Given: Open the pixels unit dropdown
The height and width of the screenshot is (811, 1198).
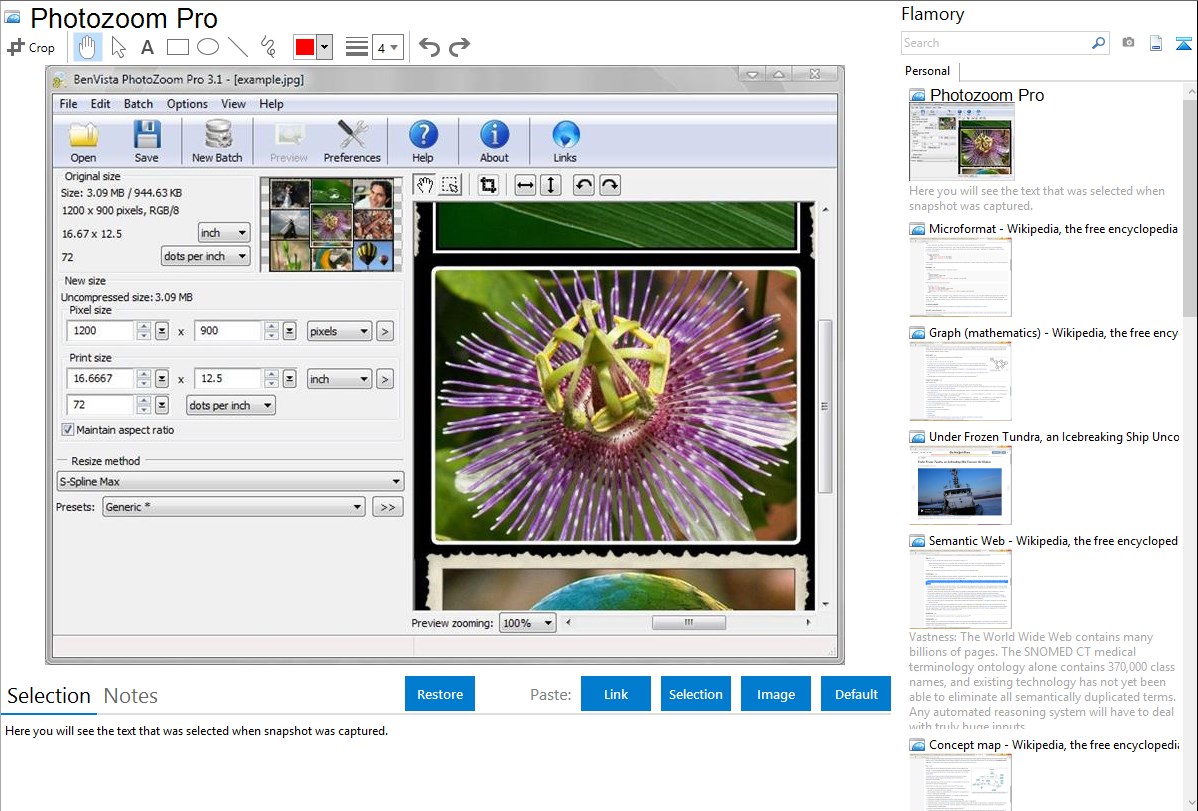Looking at the screenshot, I should pos(339,331).
